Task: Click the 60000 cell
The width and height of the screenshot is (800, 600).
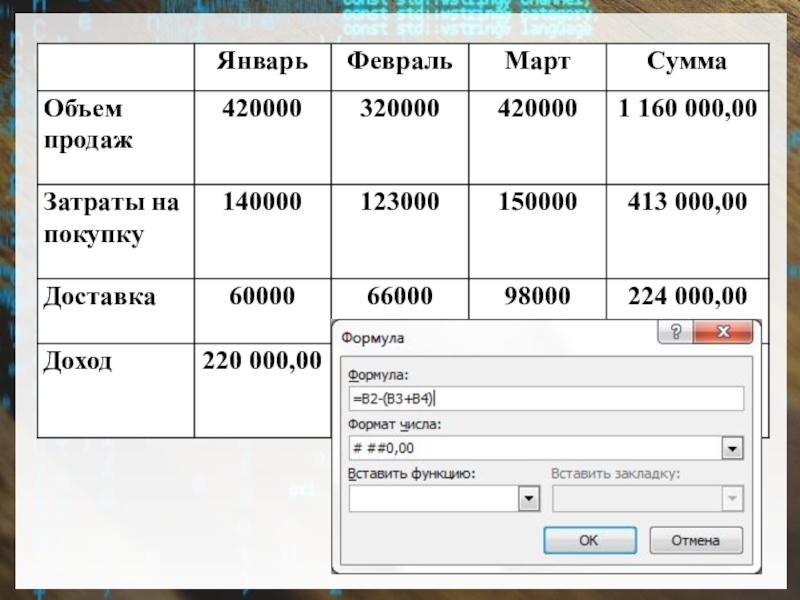Action: 263,311
